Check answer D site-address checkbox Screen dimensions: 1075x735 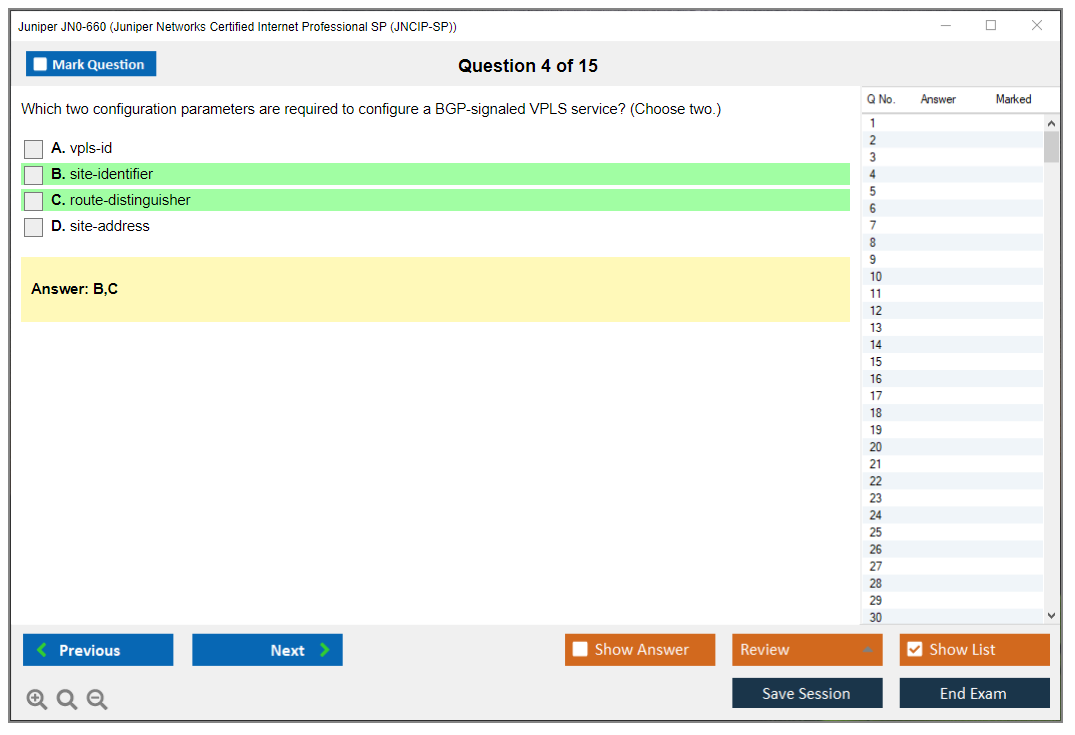(x=34, y=227)
